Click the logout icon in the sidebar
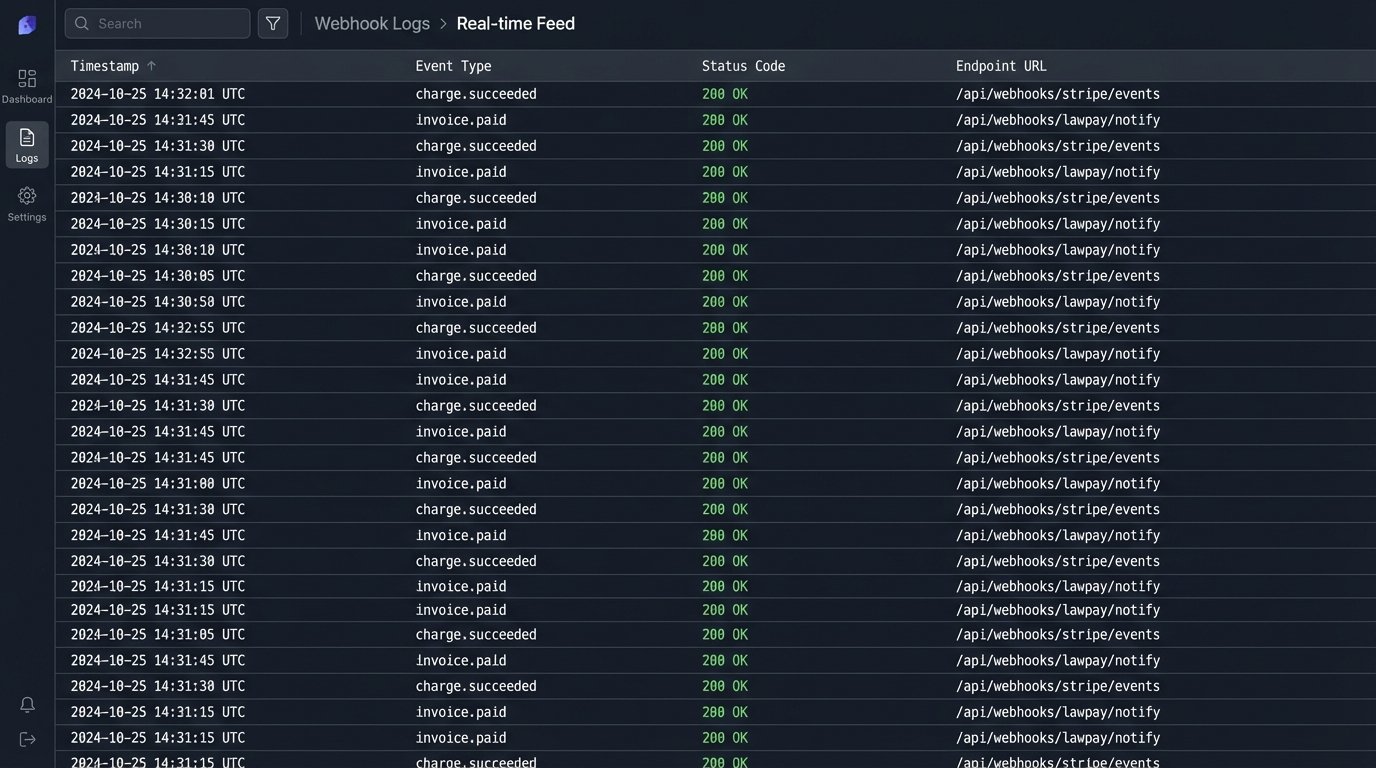The height and width of the screenshot is (768, 1376). (27, 739)
